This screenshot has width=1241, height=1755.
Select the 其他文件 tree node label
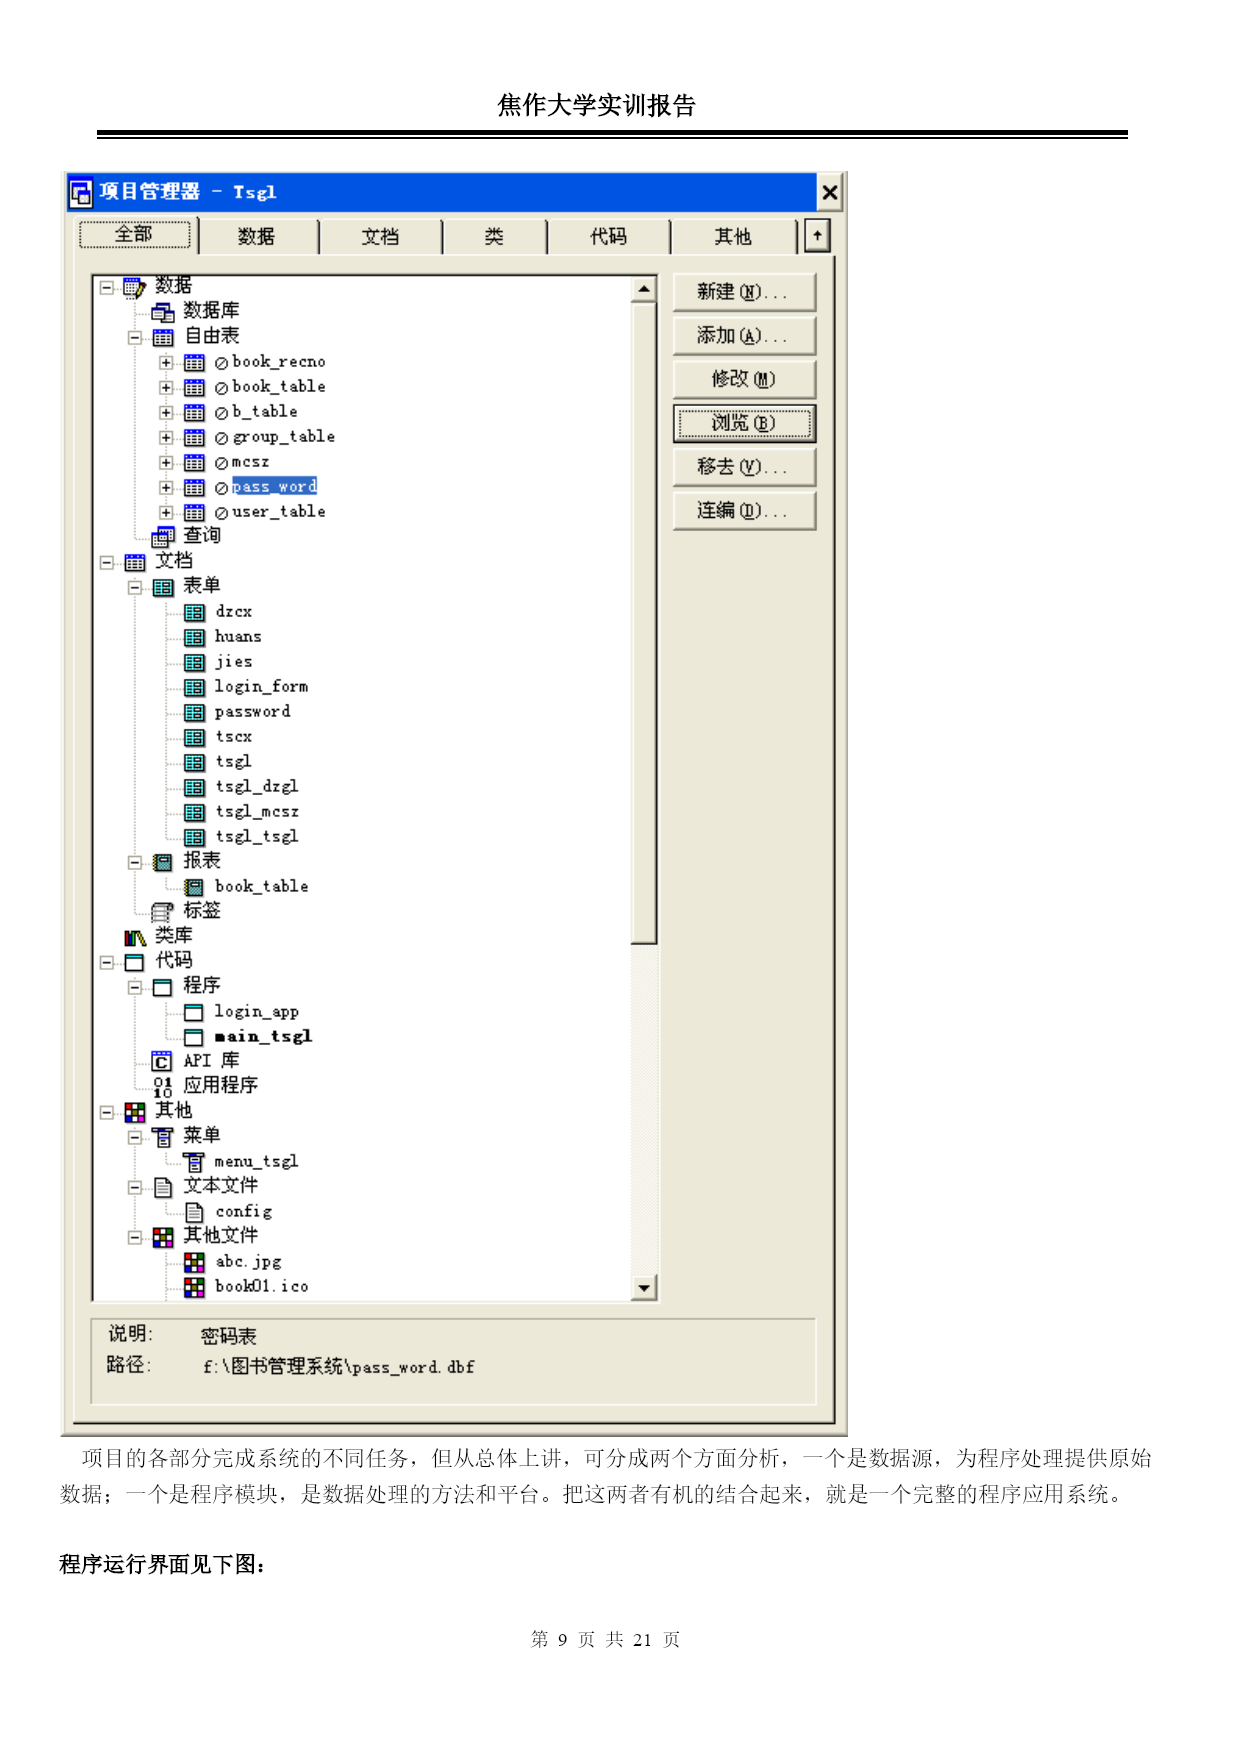(221, 1236)
